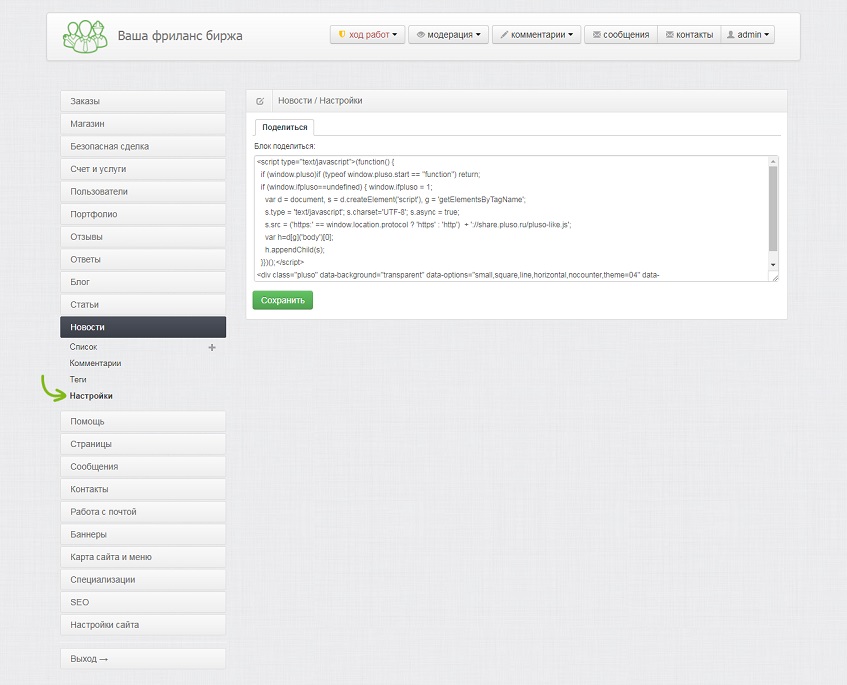This screenshot has height=685, width=847.
Task: Open Блог section
Action: pyautogui.click(x=143, y=282)
